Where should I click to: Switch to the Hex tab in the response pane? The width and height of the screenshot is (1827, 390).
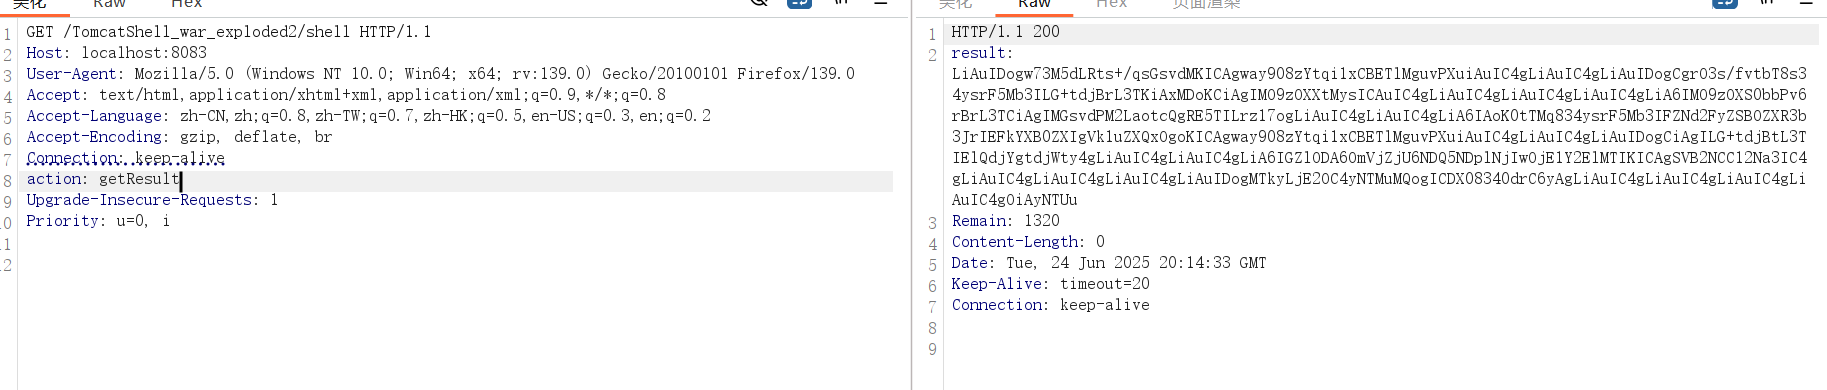(1111, 4)
